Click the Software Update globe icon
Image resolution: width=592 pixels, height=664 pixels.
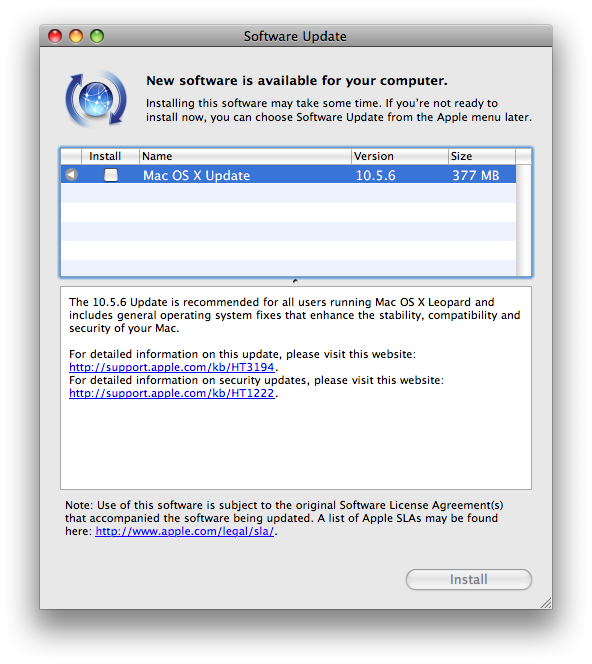point(96,99)
